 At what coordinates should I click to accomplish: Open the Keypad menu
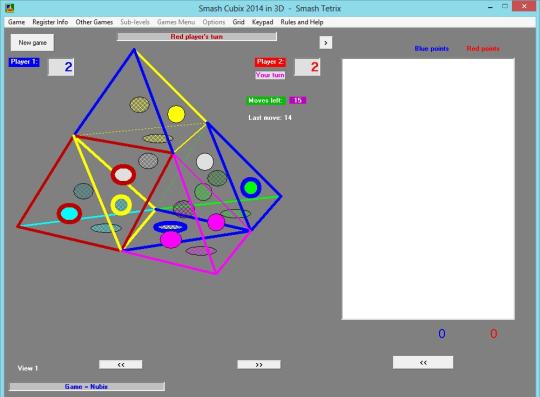(262, 22)
